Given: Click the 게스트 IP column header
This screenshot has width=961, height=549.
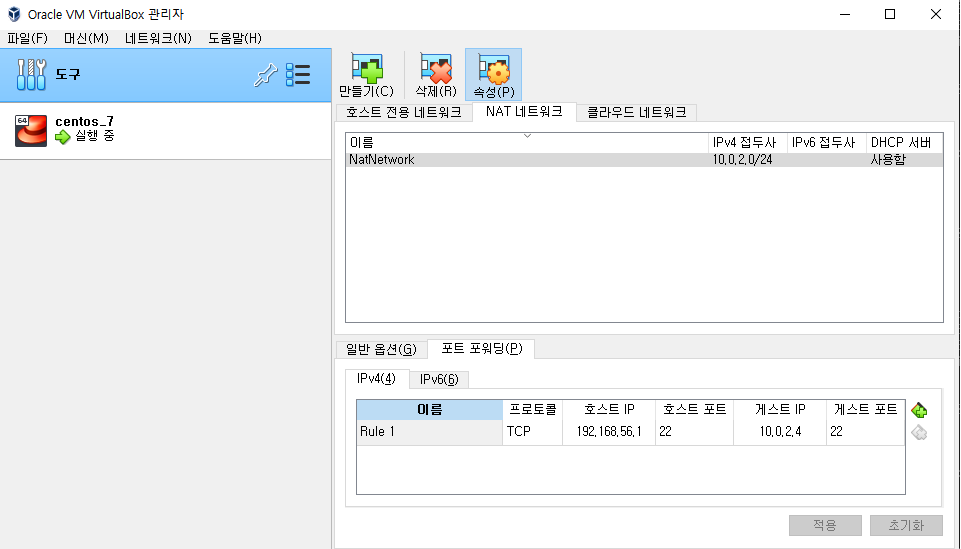Looking at the screenshot, I should tap(780, 410).
